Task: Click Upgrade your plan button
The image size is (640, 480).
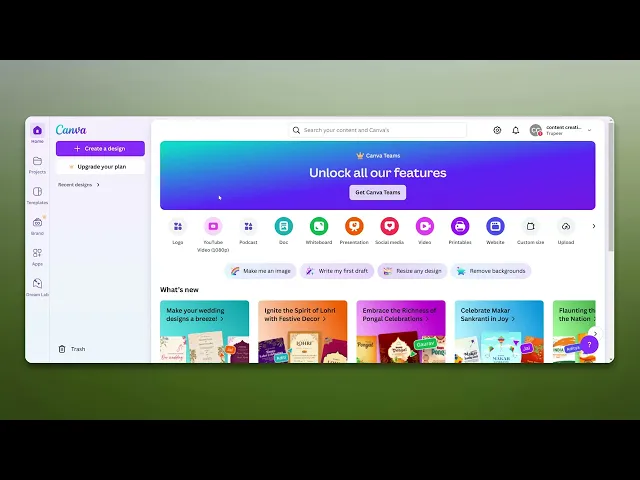Action: [100, 167]
